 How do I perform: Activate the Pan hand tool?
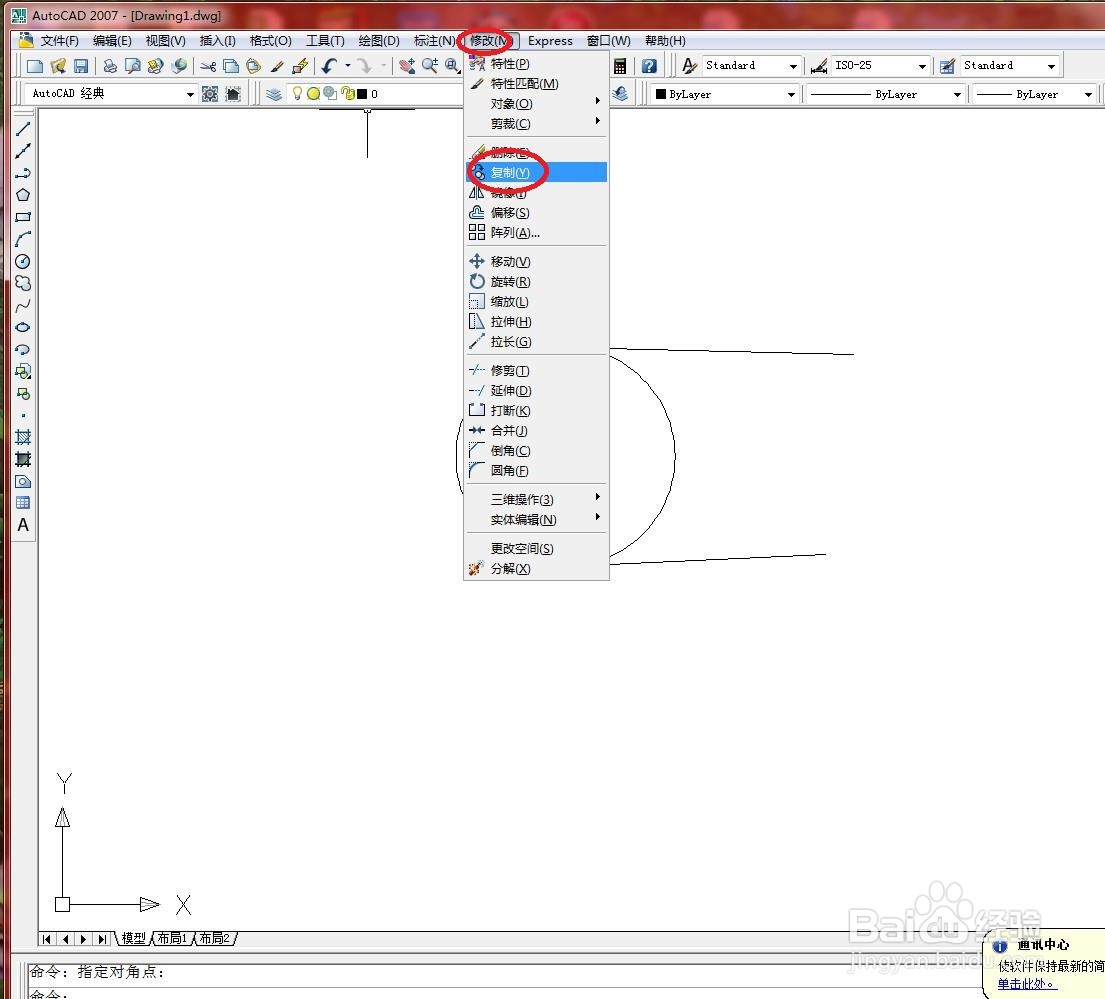click(407, 66)
